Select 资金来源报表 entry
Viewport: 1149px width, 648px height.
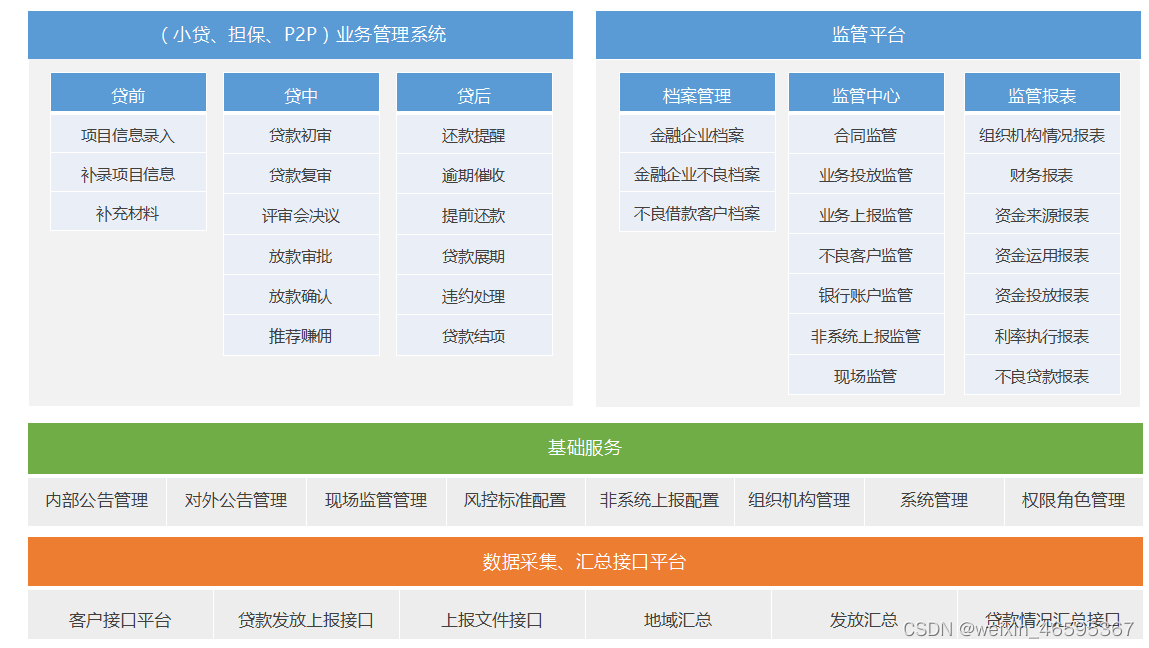click(1042, 215)
